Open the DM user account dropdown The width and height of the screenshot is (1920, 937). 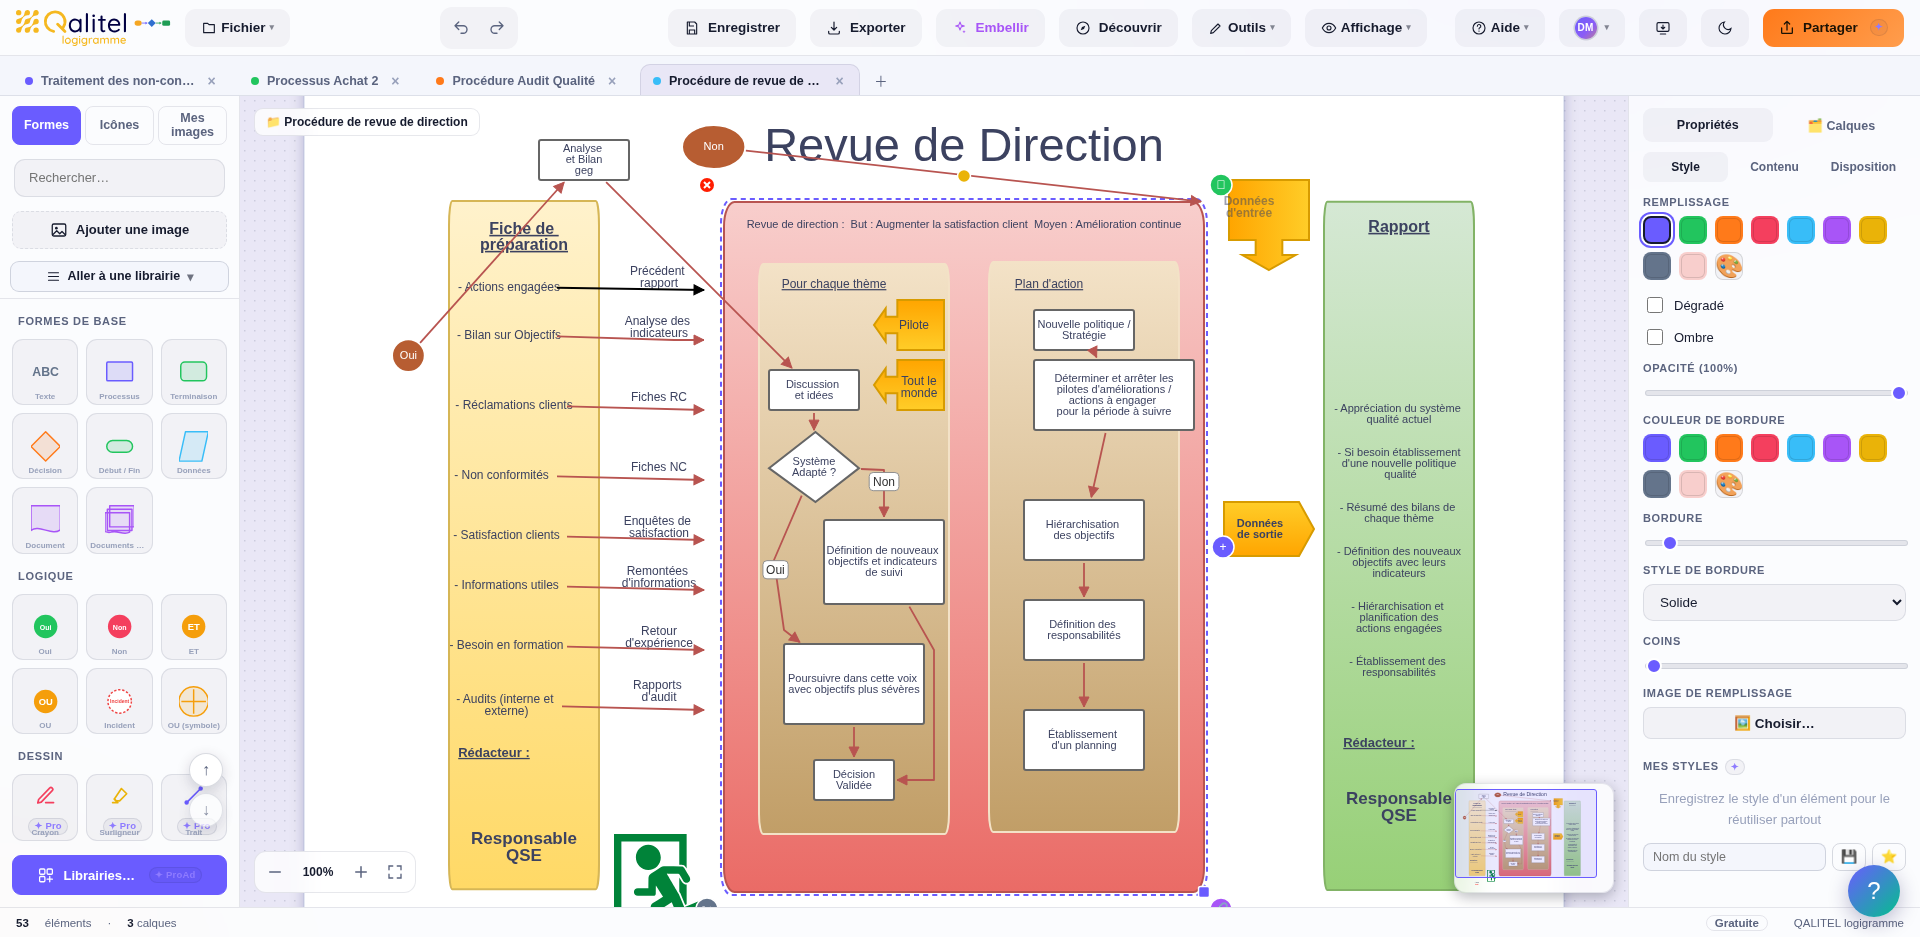click(1592, 28)
